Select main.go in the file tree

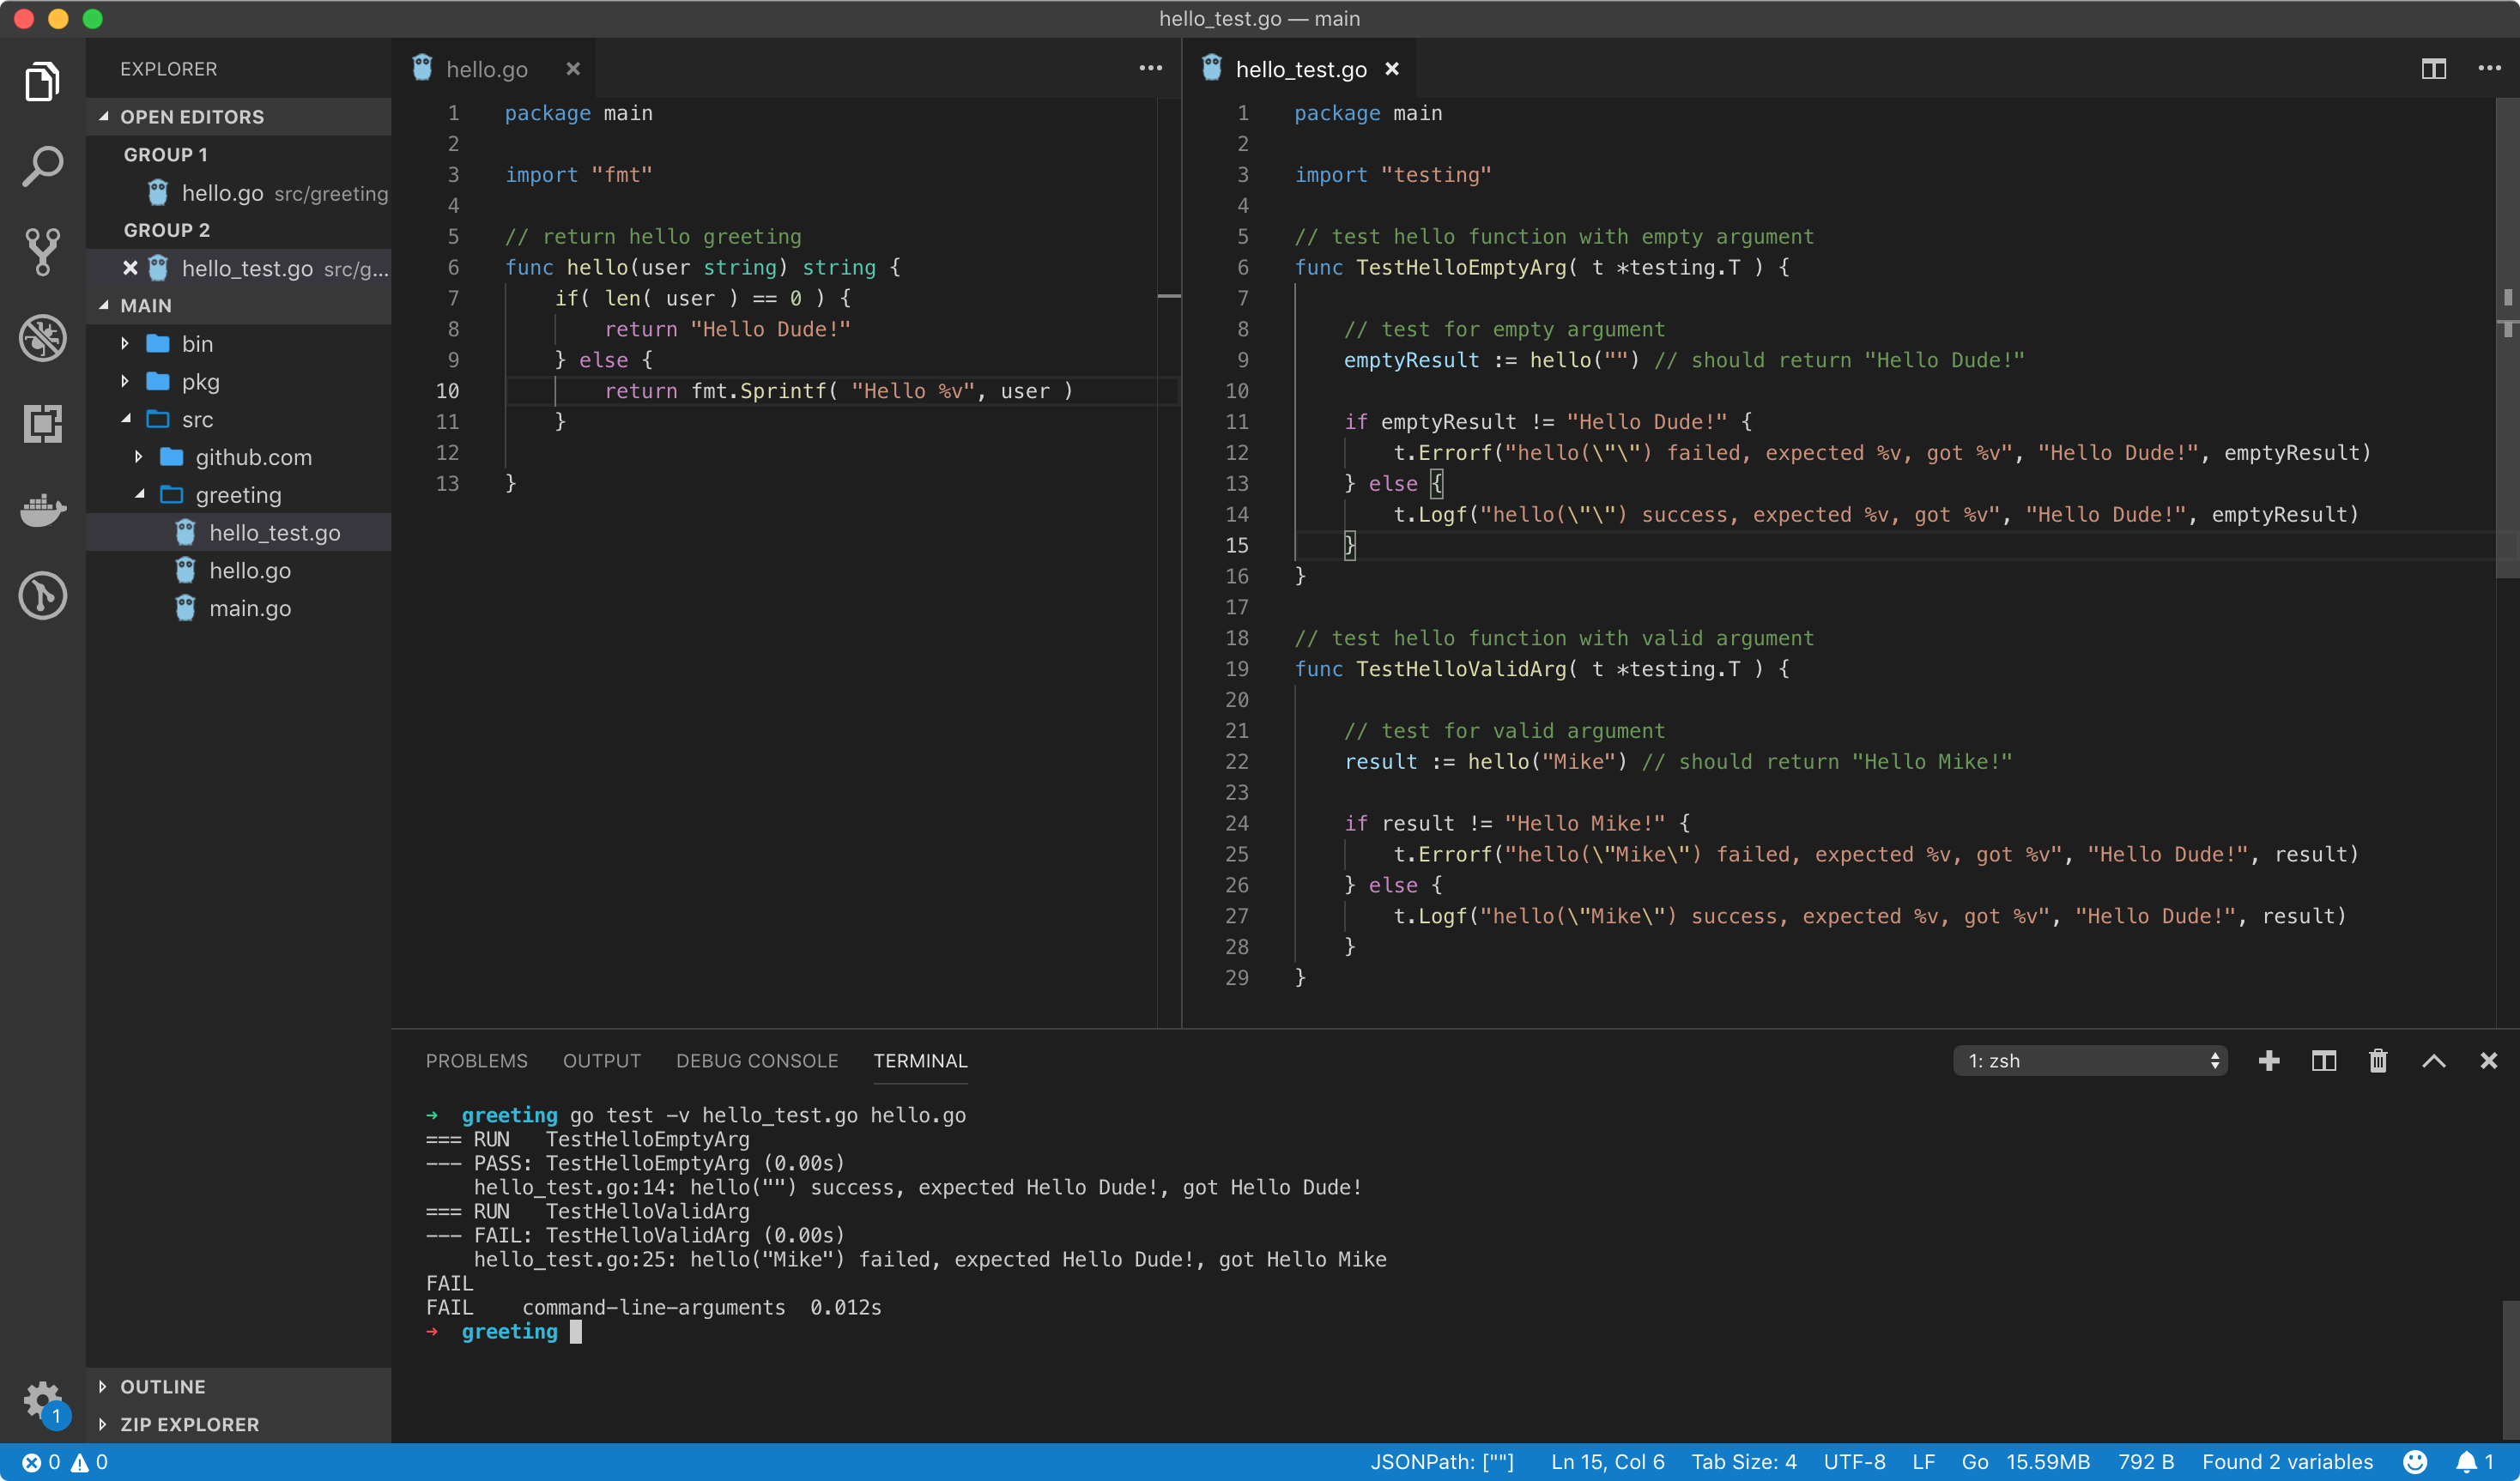pyautogui.click(x=250, y=608)
